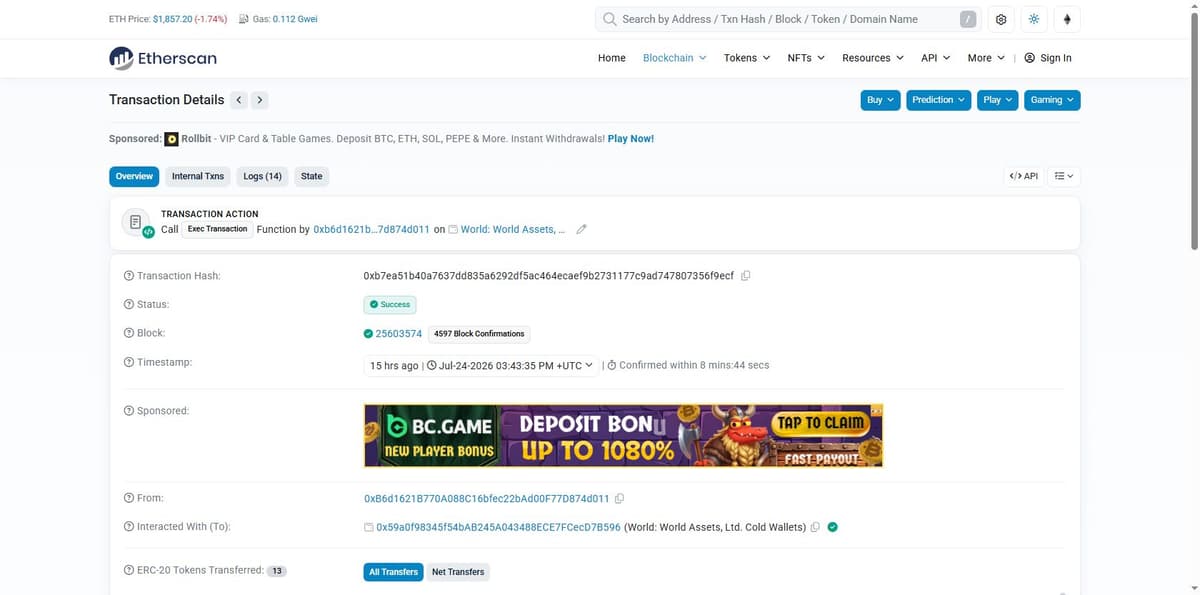
Task: Switch to the Logs (14) tab
Action: tap(263, 176)
